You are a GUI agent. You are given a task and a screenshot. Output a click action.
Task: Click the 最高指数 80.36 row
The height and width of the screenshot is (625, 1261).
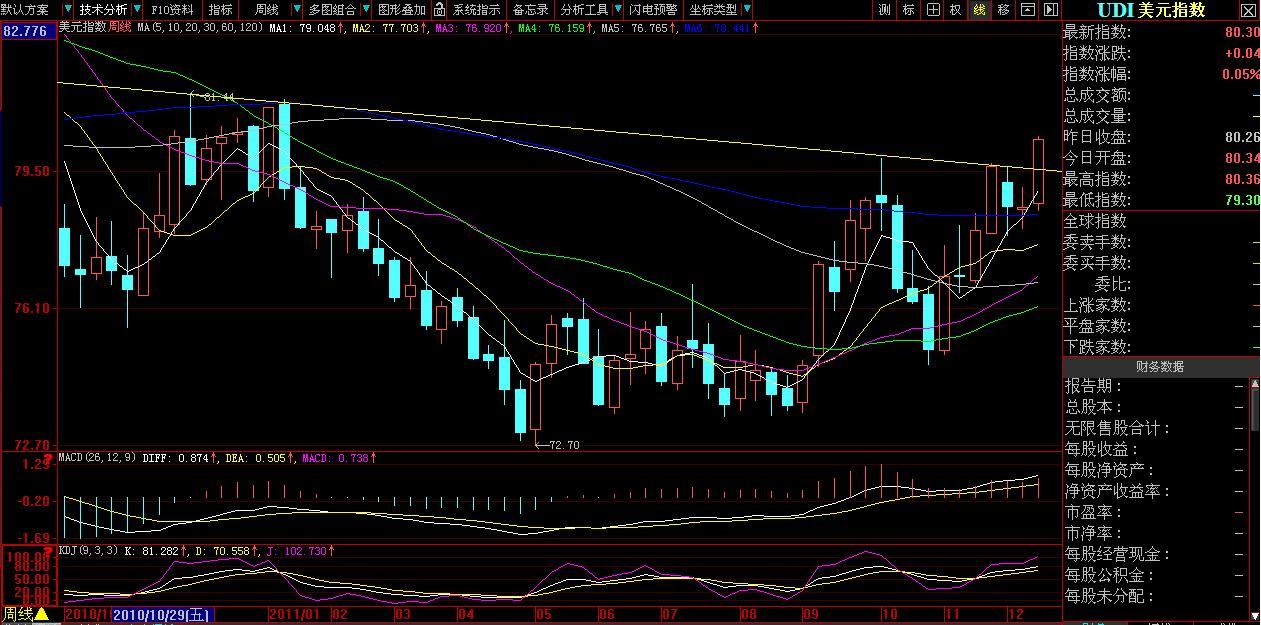click(1160, 179)
